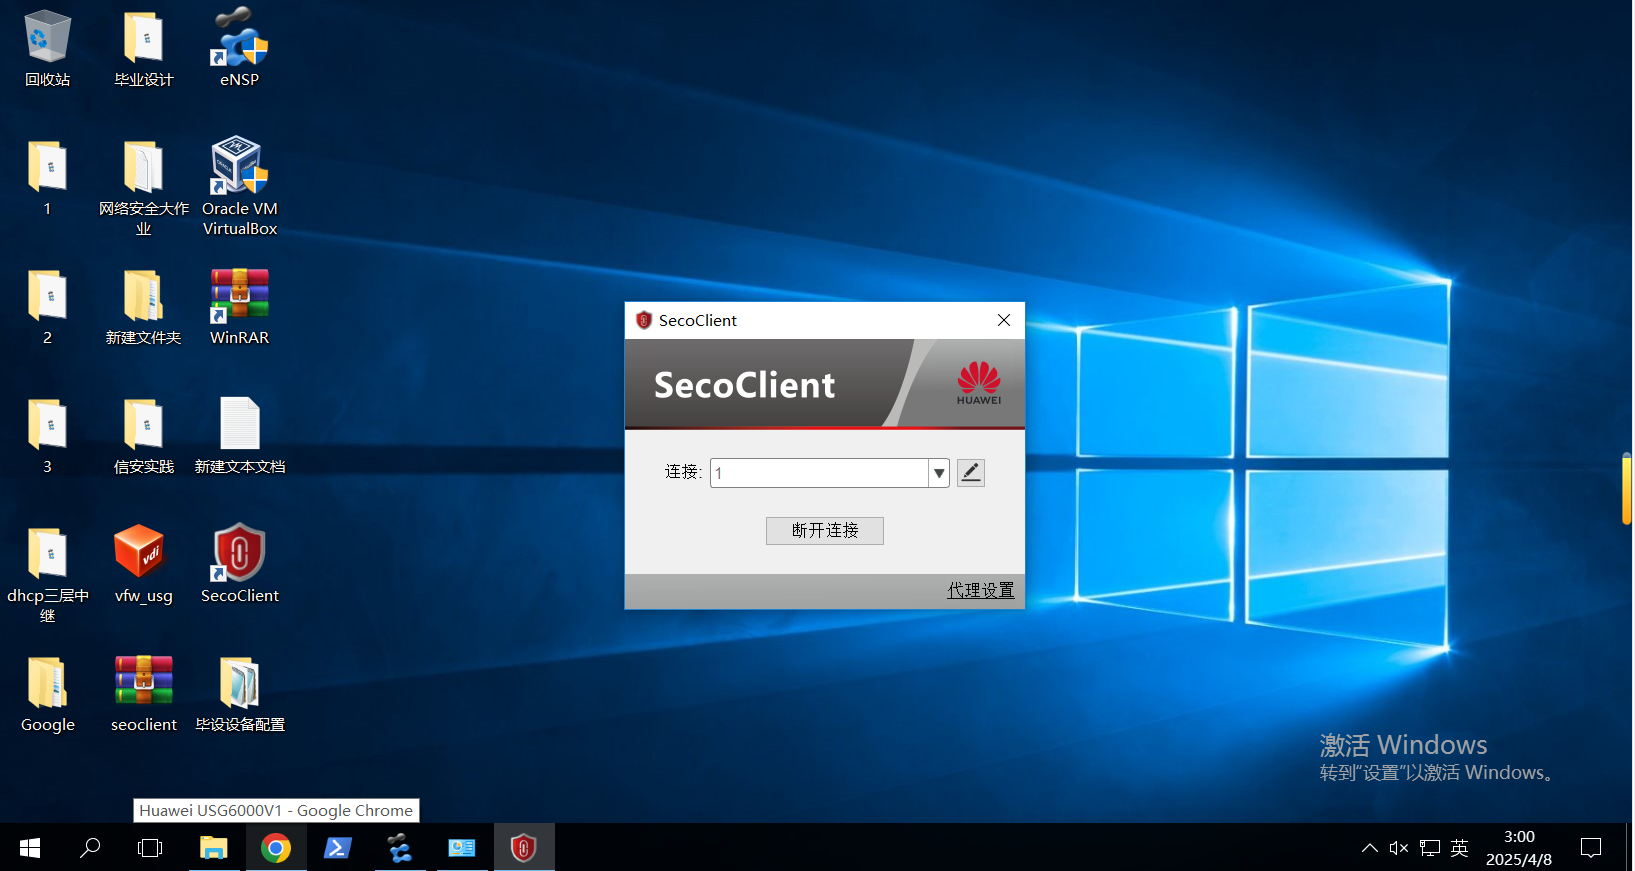The image size is (1635, 871).
Task: Click the muted volume tray icon
Action: (1399, 848)
